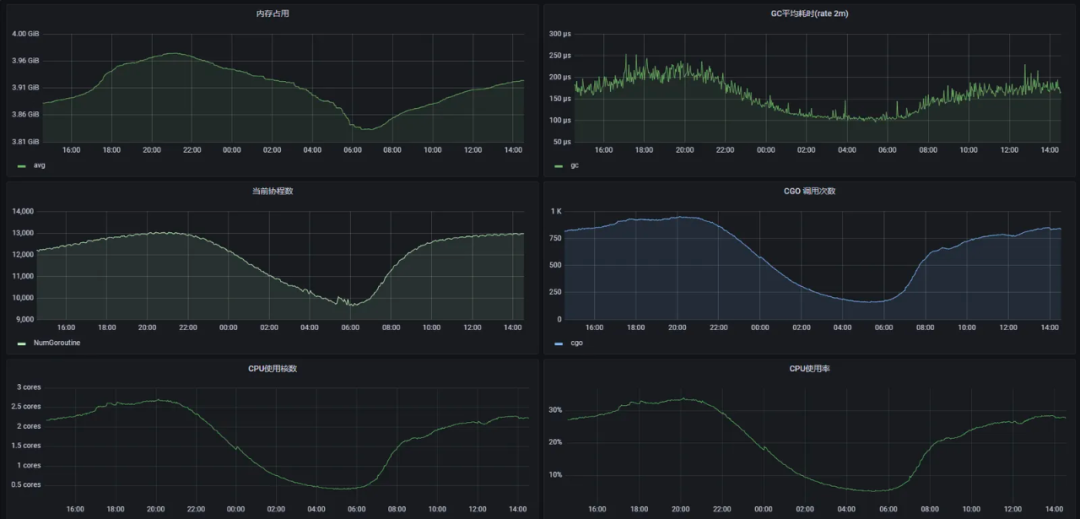Open the CPU使用核数 panel title menu
This screenshot has height=519, width=1080.
[x=273, y=368]
